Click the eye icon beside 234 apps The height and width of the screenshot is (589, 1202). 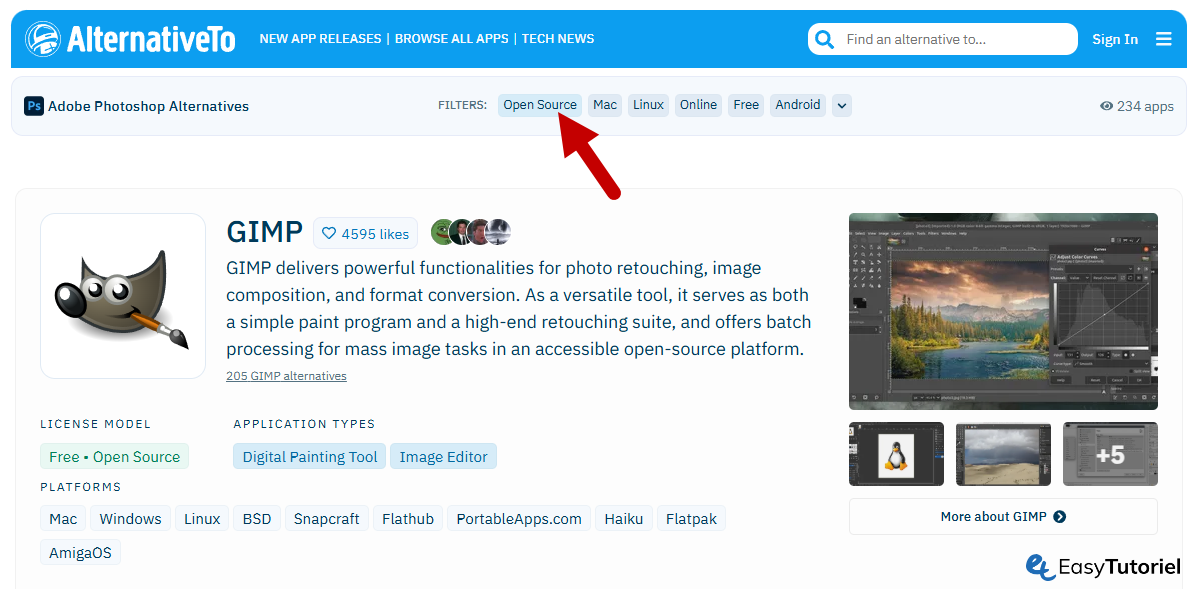[1106, 106]
